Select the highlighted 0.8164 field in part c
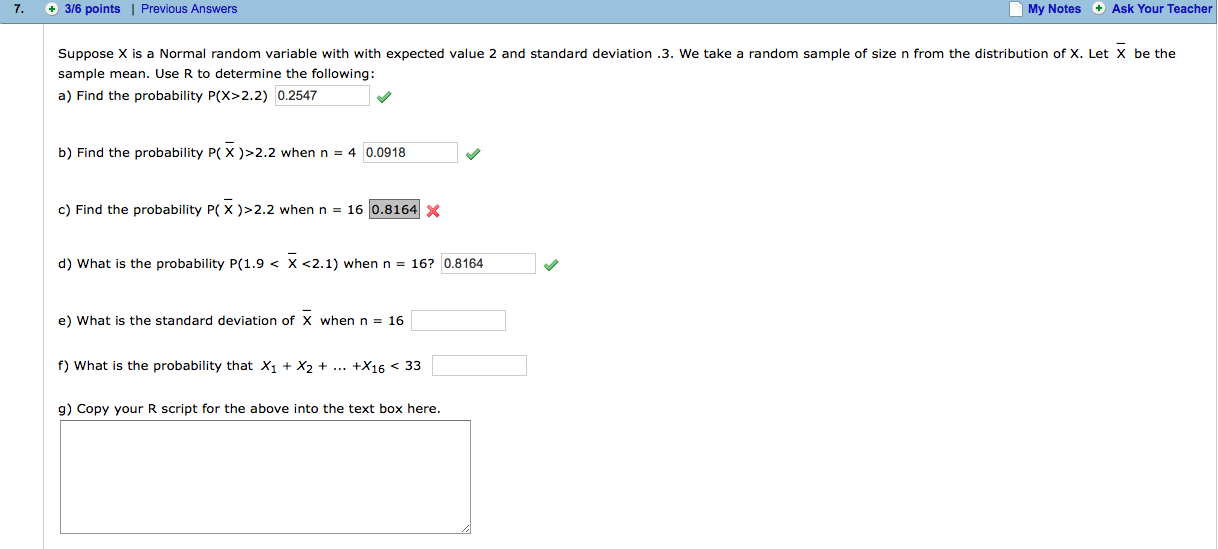Screen dimensions: 1218x549 [395, 210]
